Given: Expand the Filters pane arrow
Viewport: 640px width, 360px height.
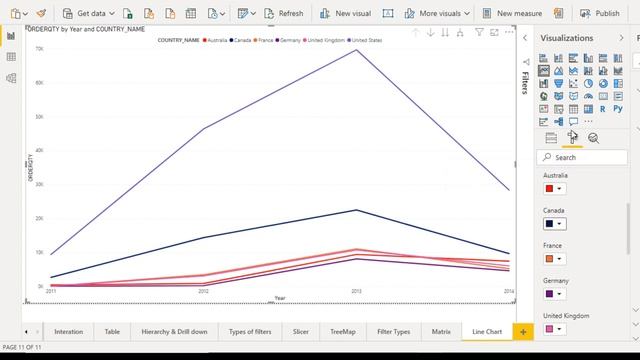Looking at the screenshot, I should 525,38.
